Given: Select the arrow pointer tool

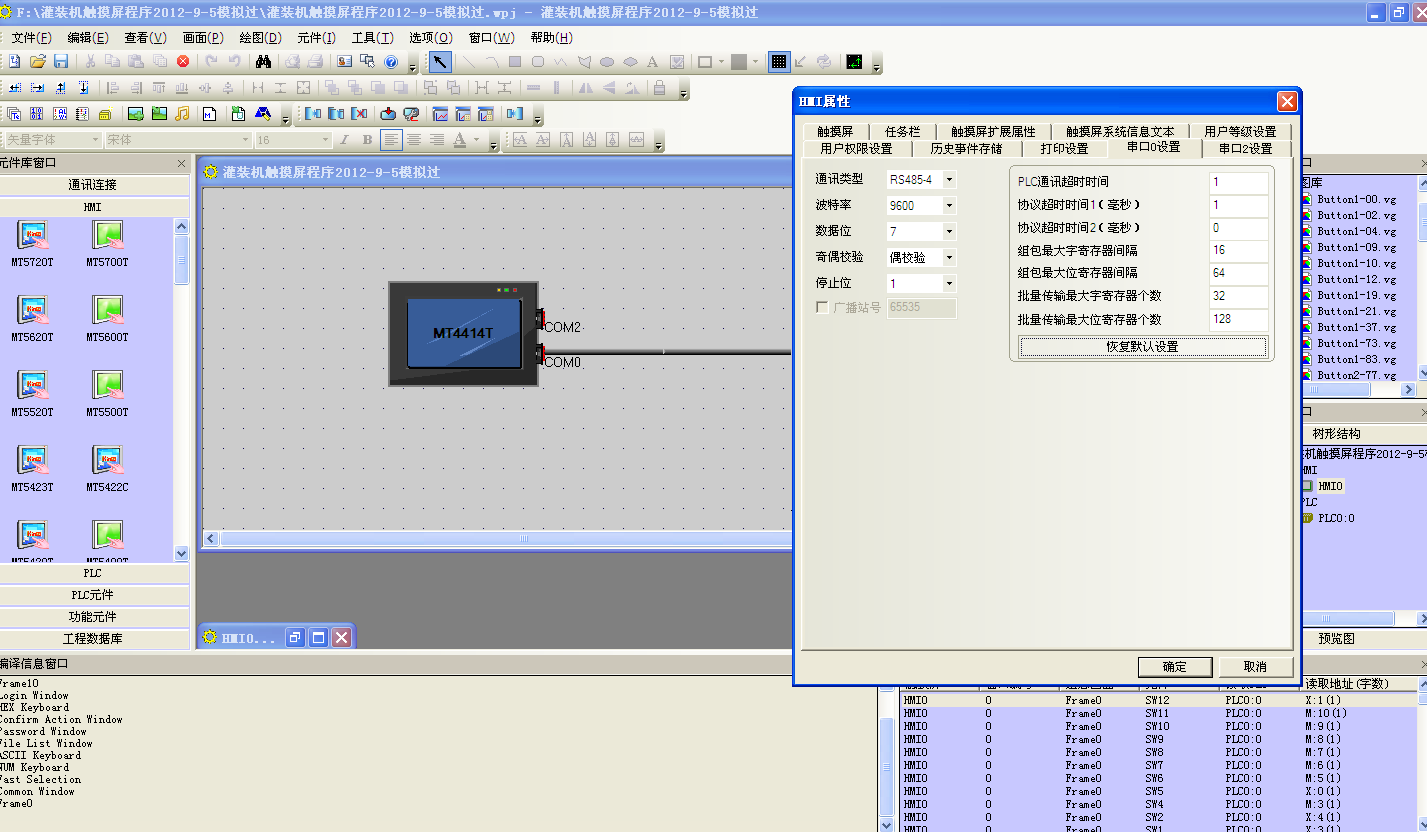Looking at the screenshot, I should [439, 62].
